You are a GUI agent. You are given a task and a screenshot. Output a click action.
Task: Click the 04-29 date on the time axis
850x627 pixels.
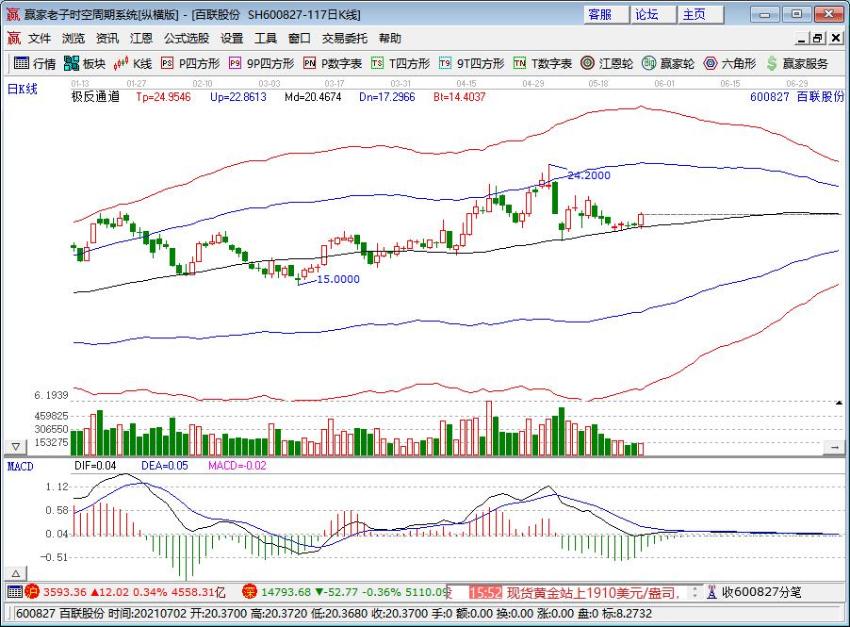coord(533,83)
